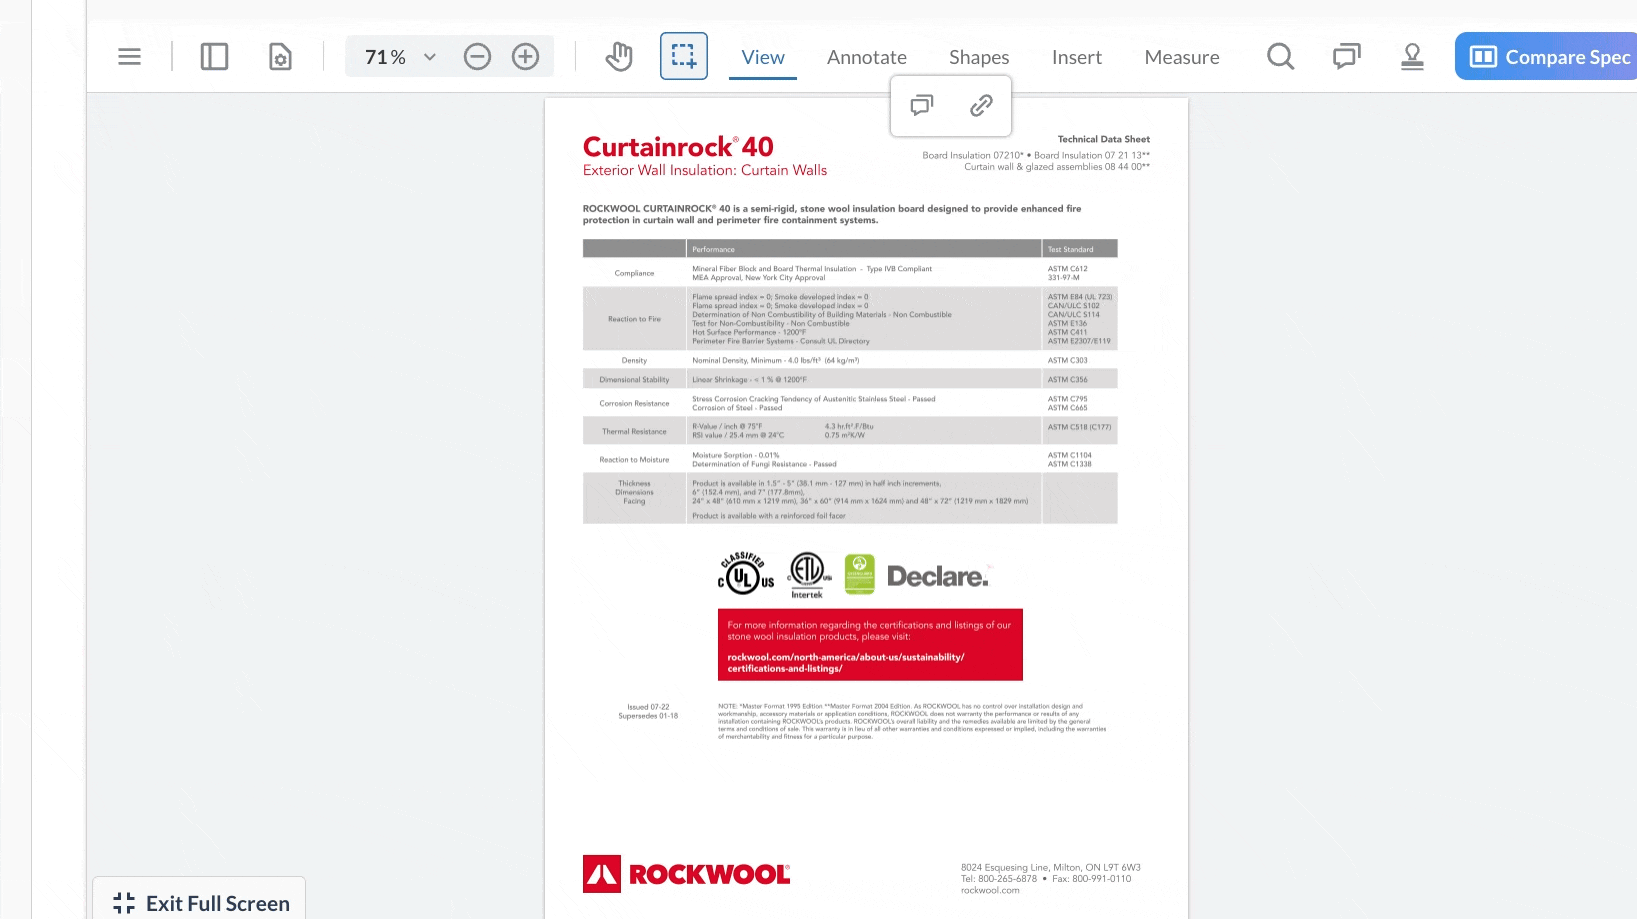Exit Full Screen mode

[201, 903]
